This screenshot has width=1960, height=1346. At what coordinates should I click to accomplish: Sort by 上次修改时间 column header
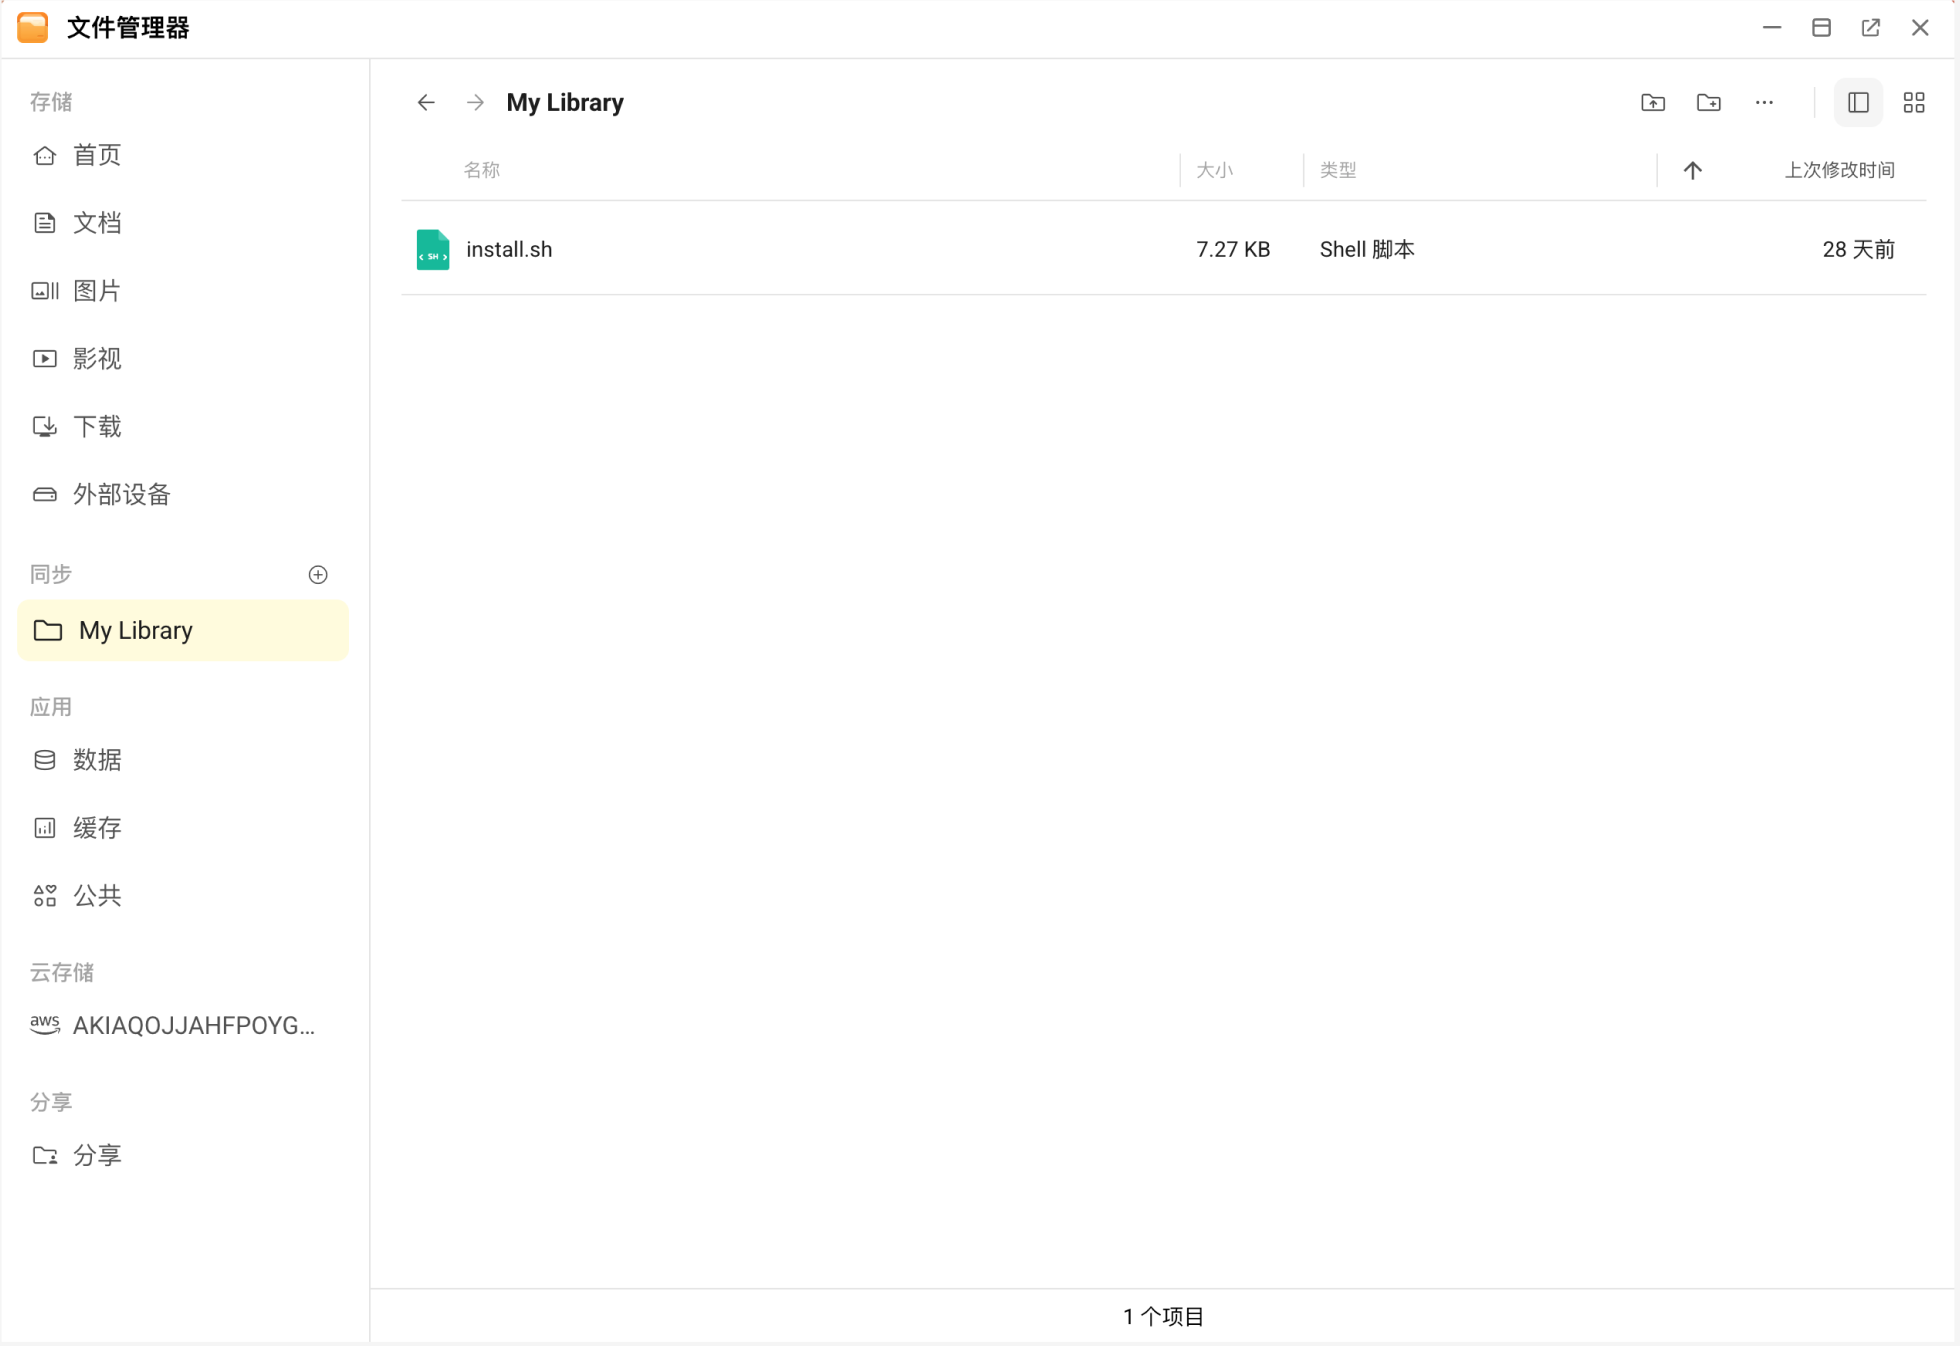click(1840, 170)
